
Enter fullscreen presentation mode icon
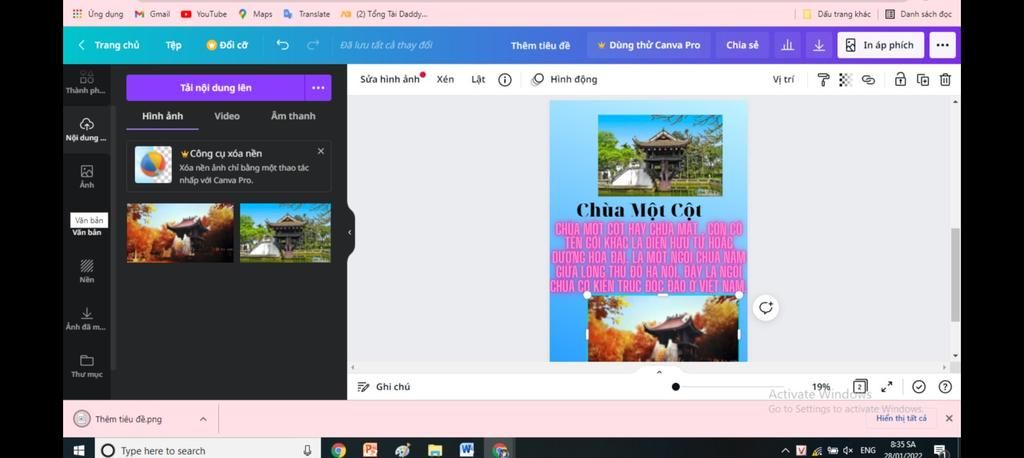[x=886, y=387]
